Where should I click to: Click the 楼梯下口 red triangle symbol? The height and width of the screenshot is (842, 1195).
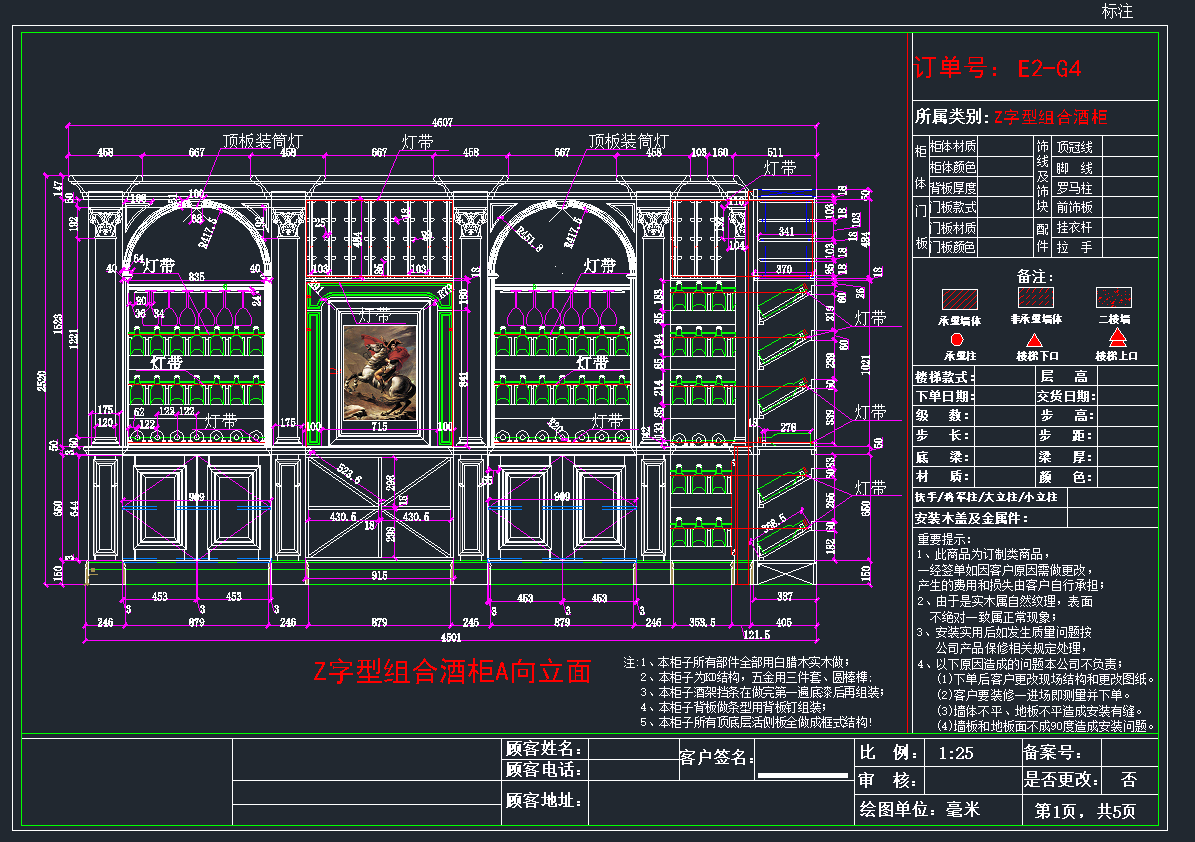pos(1034,340)
